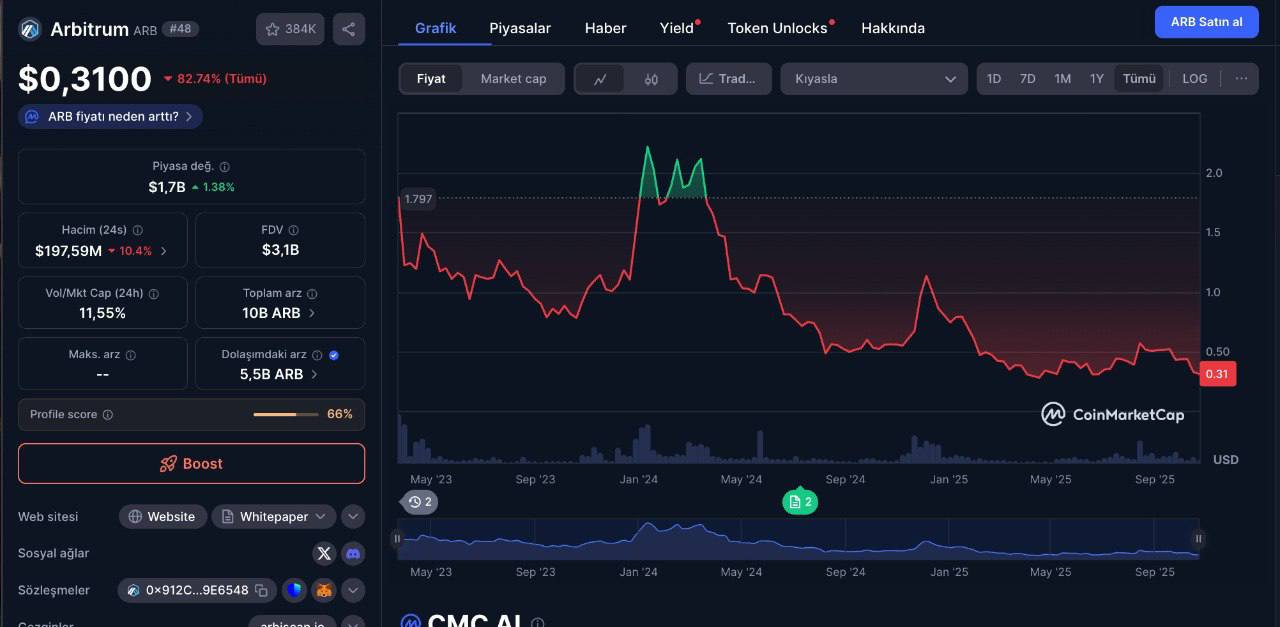Add Arbitrum to watchlist with star button
Viewport: 1280px width, 627px height.
tap(290, 29)
